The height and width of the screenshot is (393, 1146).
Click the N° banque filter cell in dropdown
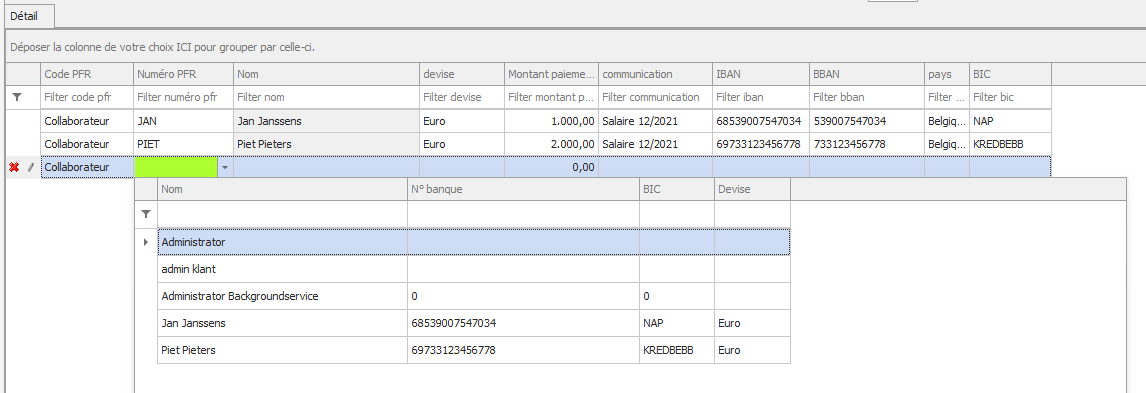pos(523,214)
